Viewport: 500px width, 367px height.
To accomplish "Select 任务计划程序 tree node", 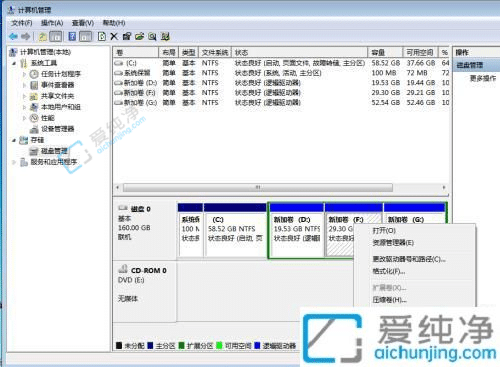I will coord(61,74).
